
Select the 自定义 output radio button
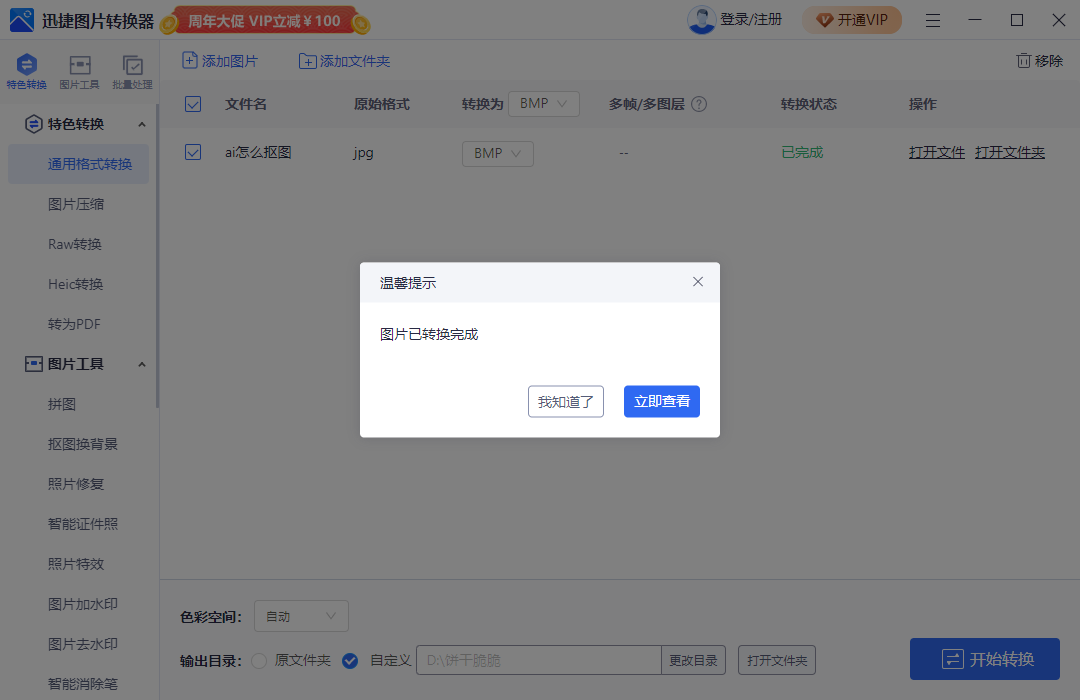pyautogui.click(x=350, y=661)
